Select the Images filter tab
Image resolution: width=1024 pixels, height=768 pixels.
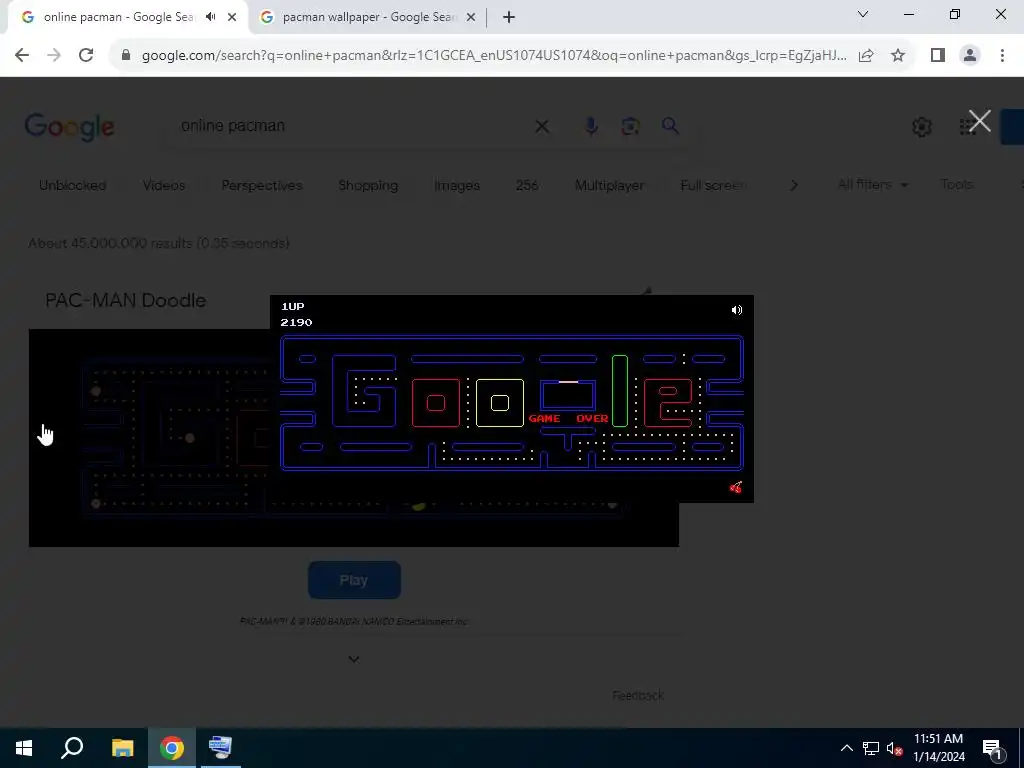tap(457, 185)
